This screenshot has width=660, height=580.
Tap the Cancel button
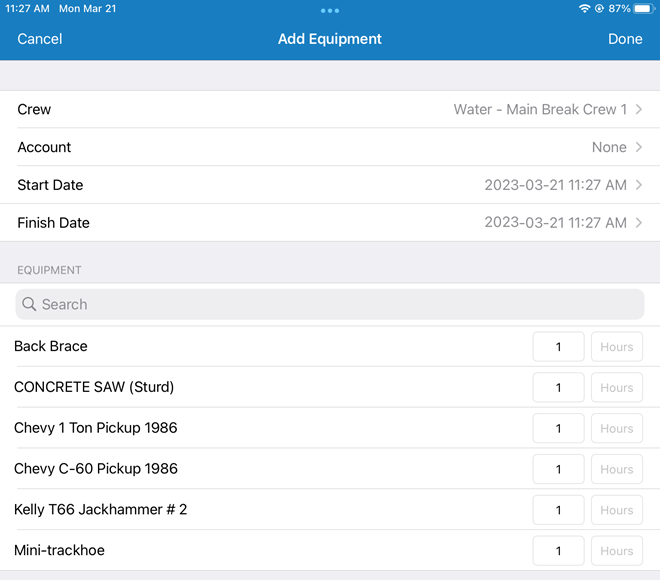pyautogui.click(x=40, y=39)
